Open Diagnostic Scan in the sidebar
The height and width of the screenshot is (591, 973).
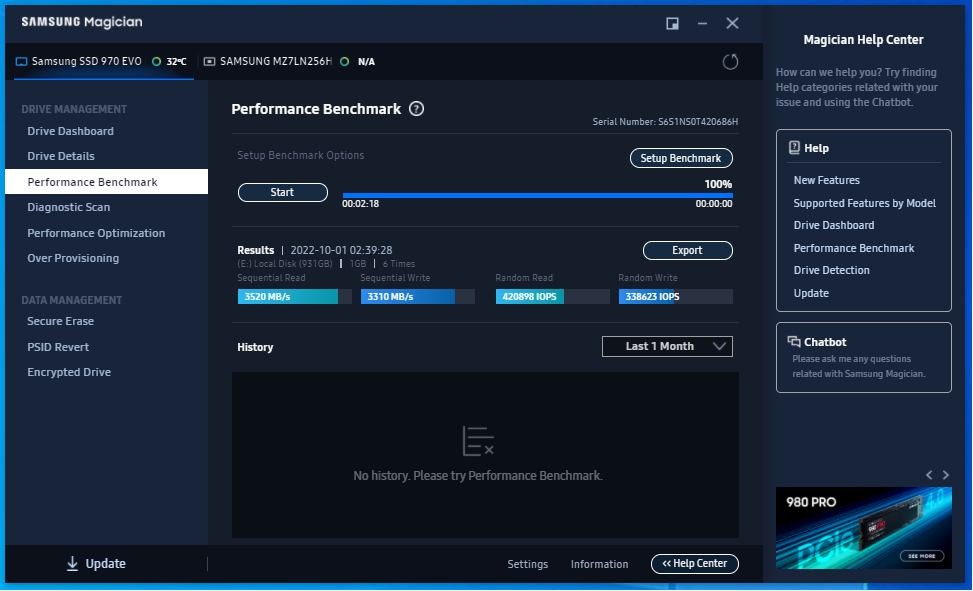[68, 207]
